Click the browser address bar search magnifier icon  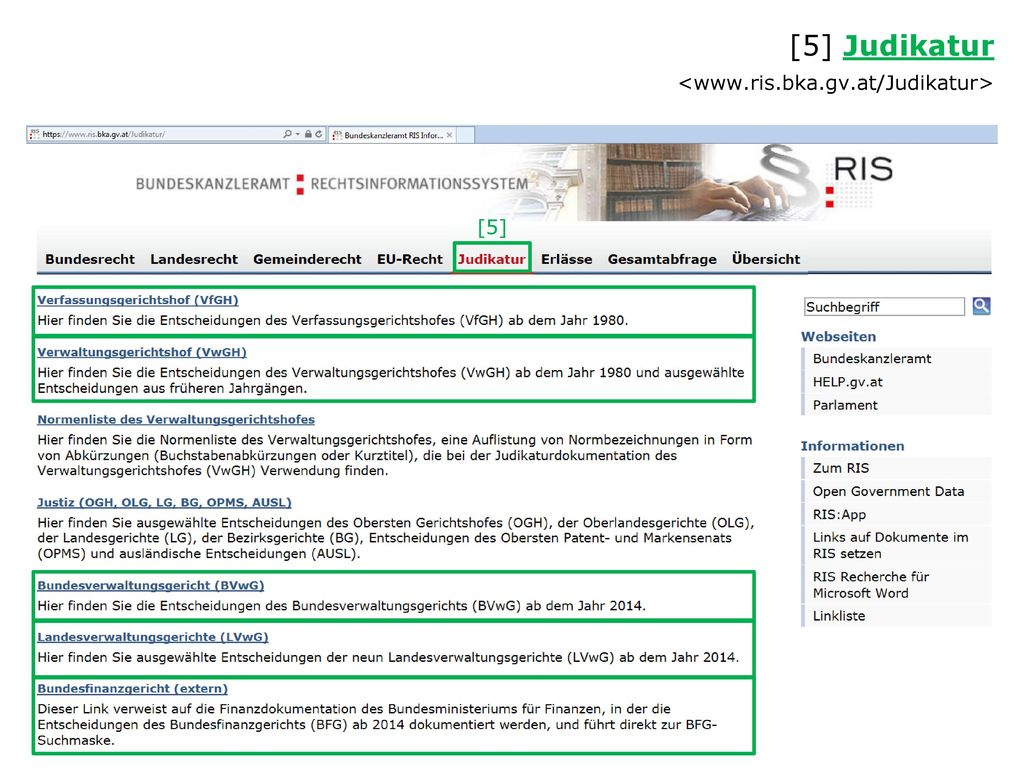287,134
